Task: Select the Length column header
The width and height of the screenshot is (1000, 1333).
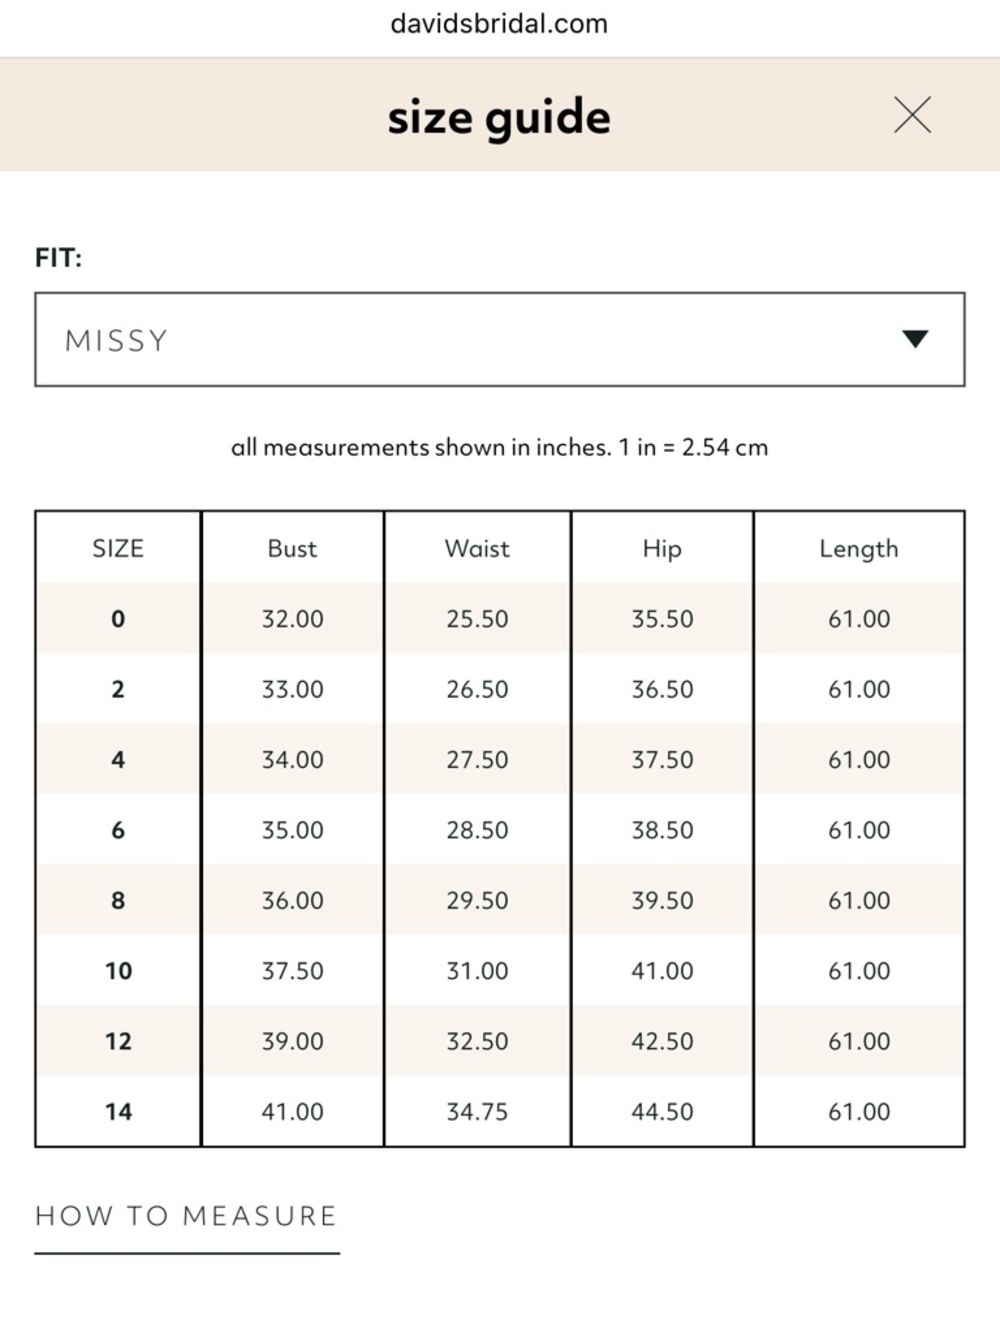Action: [x=859, y=549]
